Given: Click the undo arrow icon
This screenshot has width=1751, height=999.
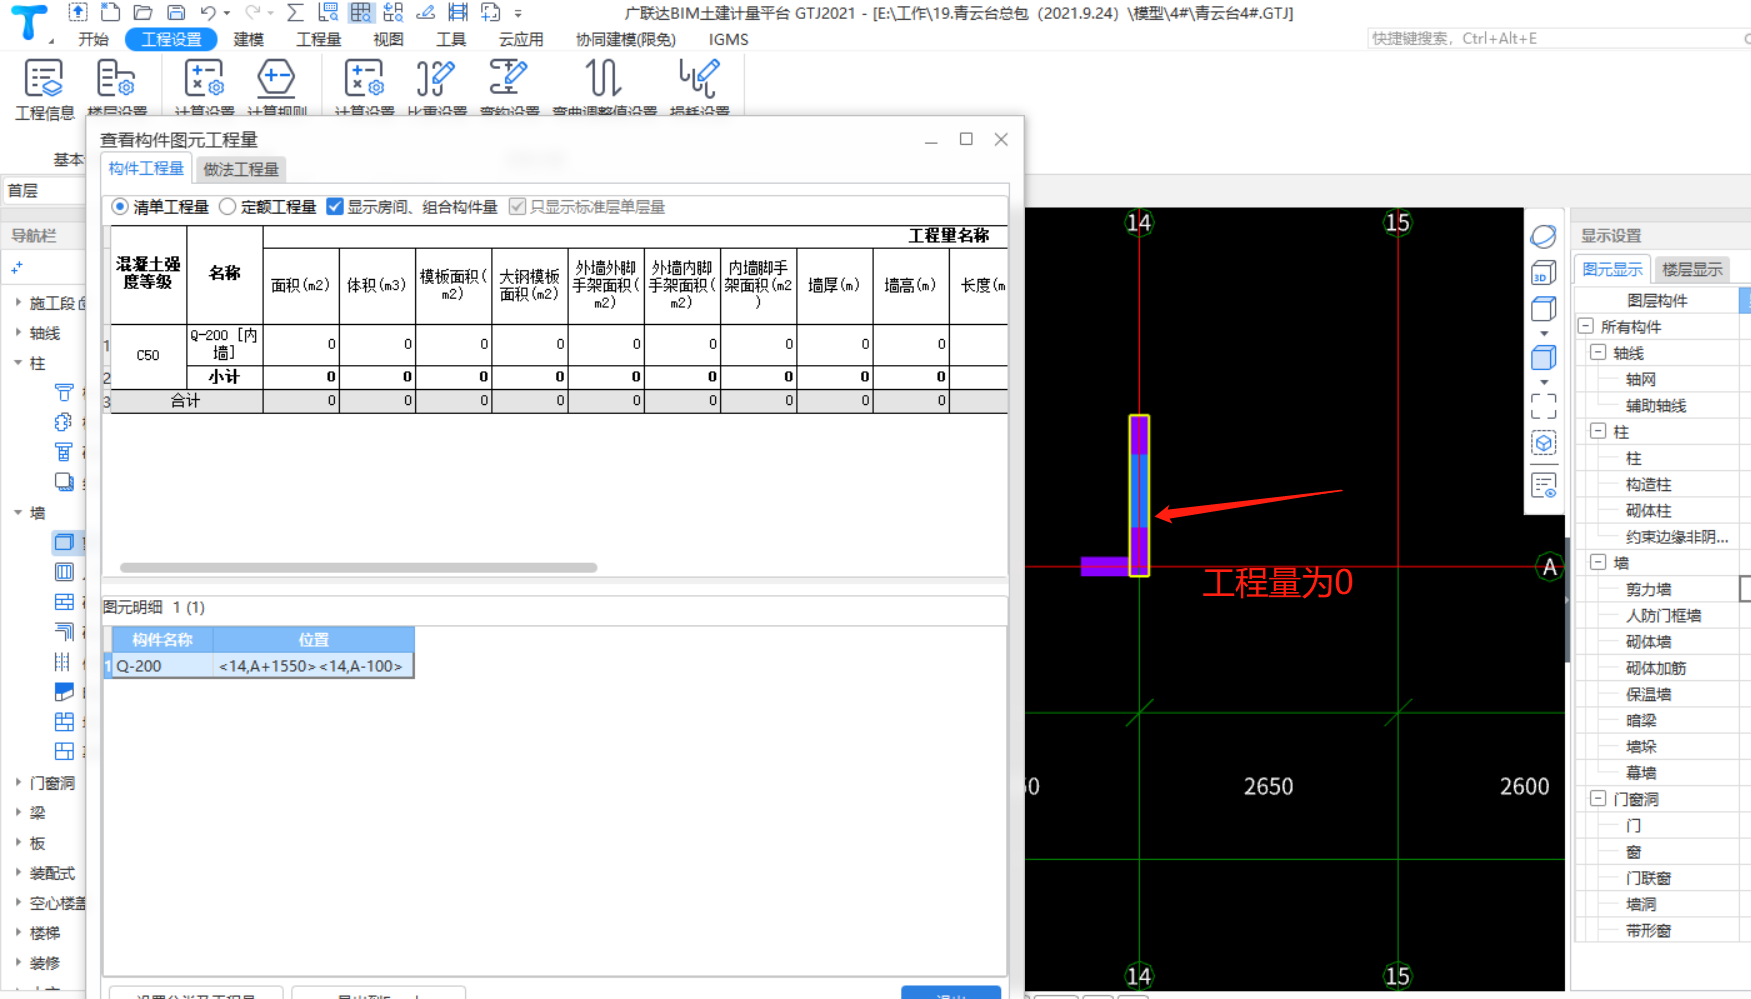Looking at the screenshot, I should (208, 13).
